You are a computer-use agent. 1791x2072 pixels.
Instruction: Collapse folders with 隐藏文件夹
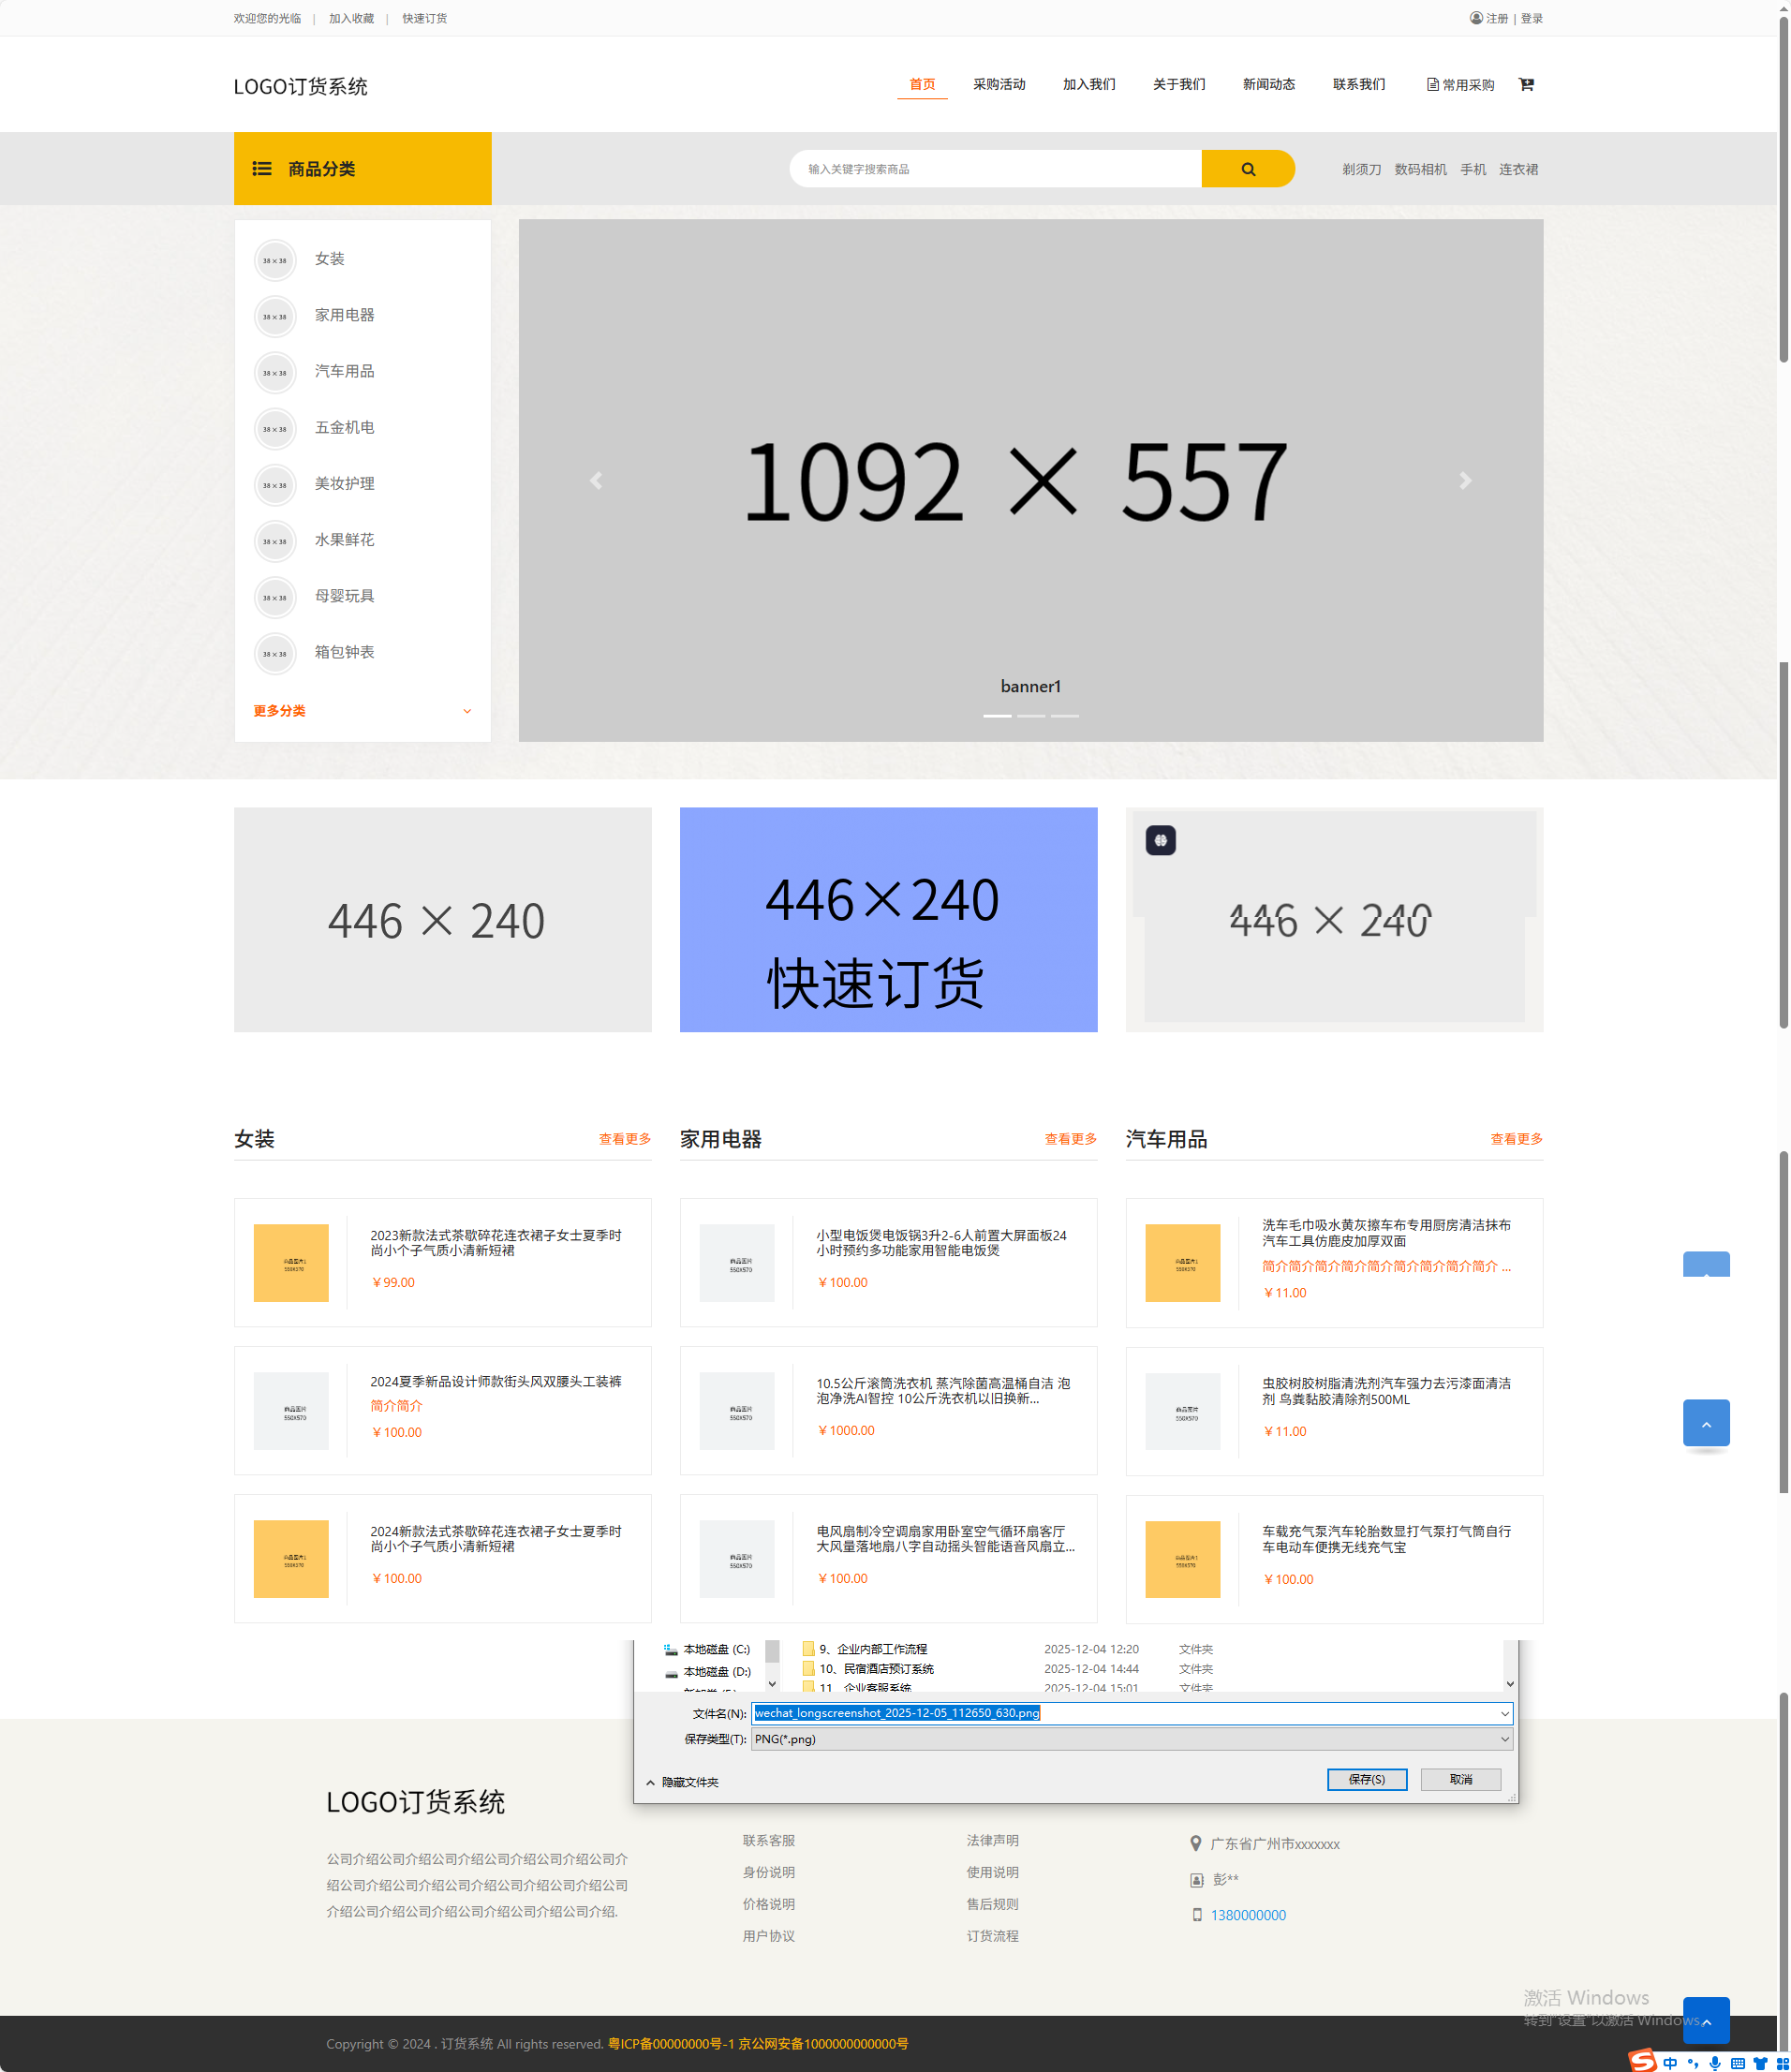pyautogui.click(x=682, y=1782)
